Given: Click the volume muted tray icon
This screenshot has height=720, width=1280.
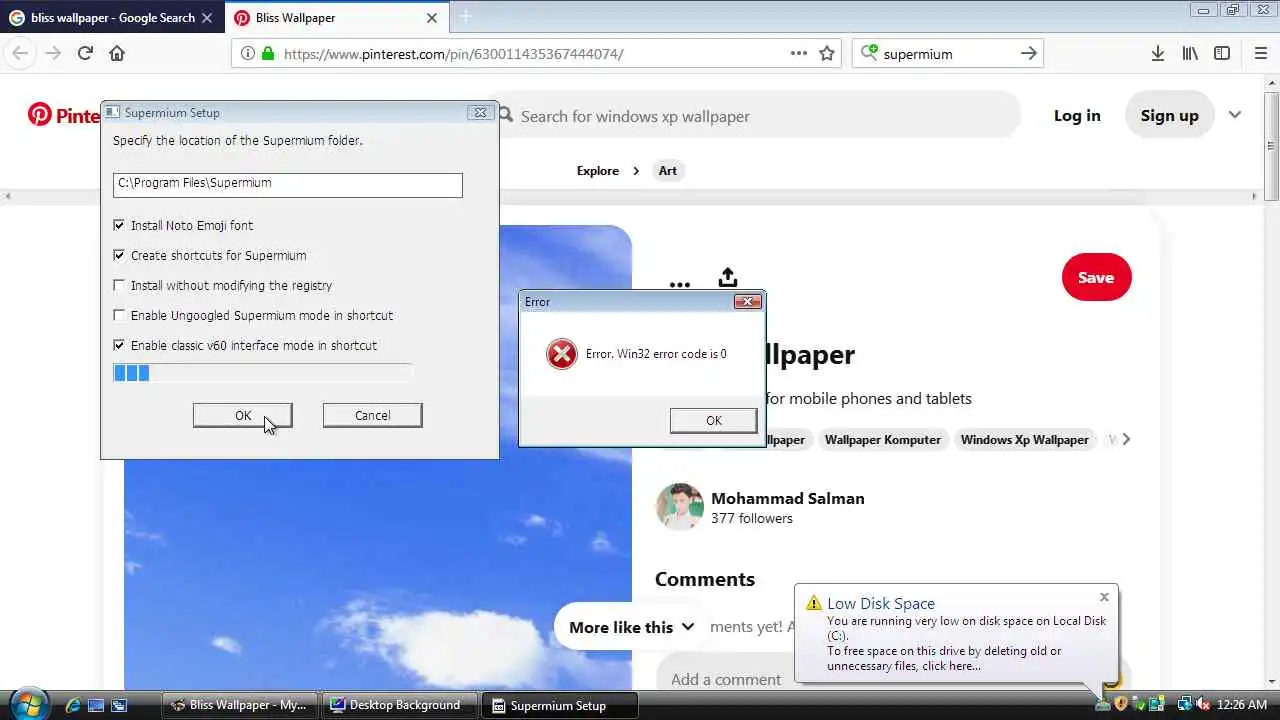Looking at the screenshot, I should click(1203, 705).
